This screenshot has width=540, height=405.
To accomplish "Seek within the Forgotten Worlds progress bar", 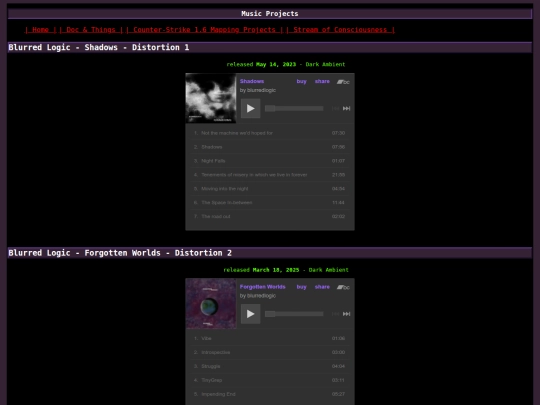I will [x=294, y=314].
